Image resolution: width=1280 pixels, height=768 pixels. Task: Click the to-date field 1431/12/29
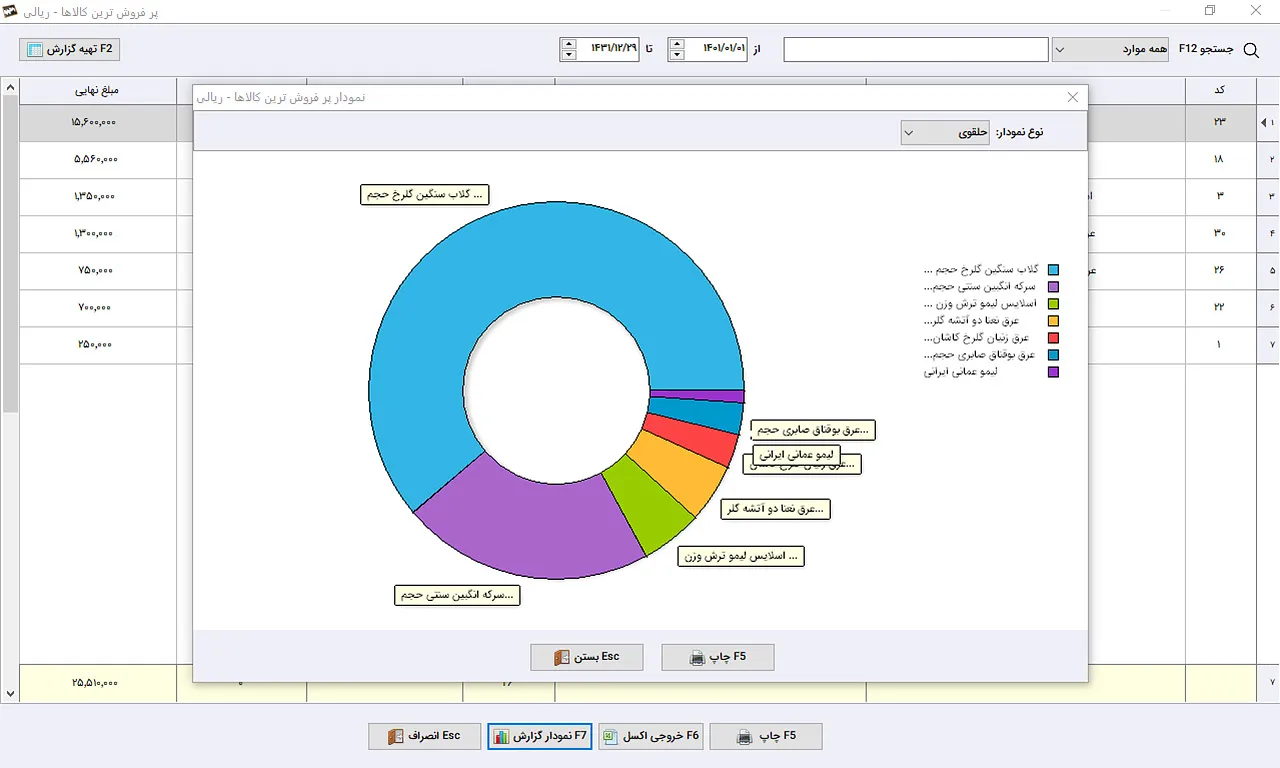[608, 49]
